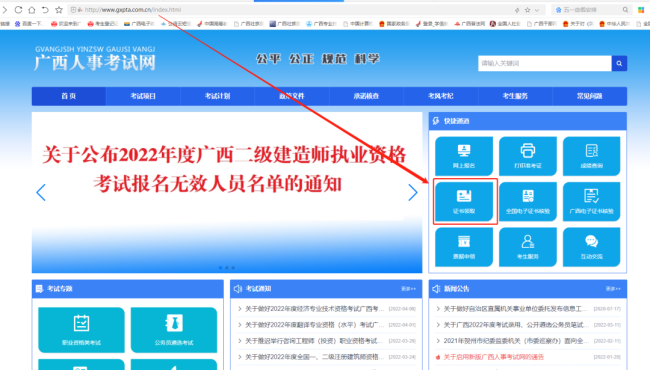Image resolution: width=650 pixels, height=370 pixels.
Task: Open 成绩查询 score query shortcut
Action: 592,156
